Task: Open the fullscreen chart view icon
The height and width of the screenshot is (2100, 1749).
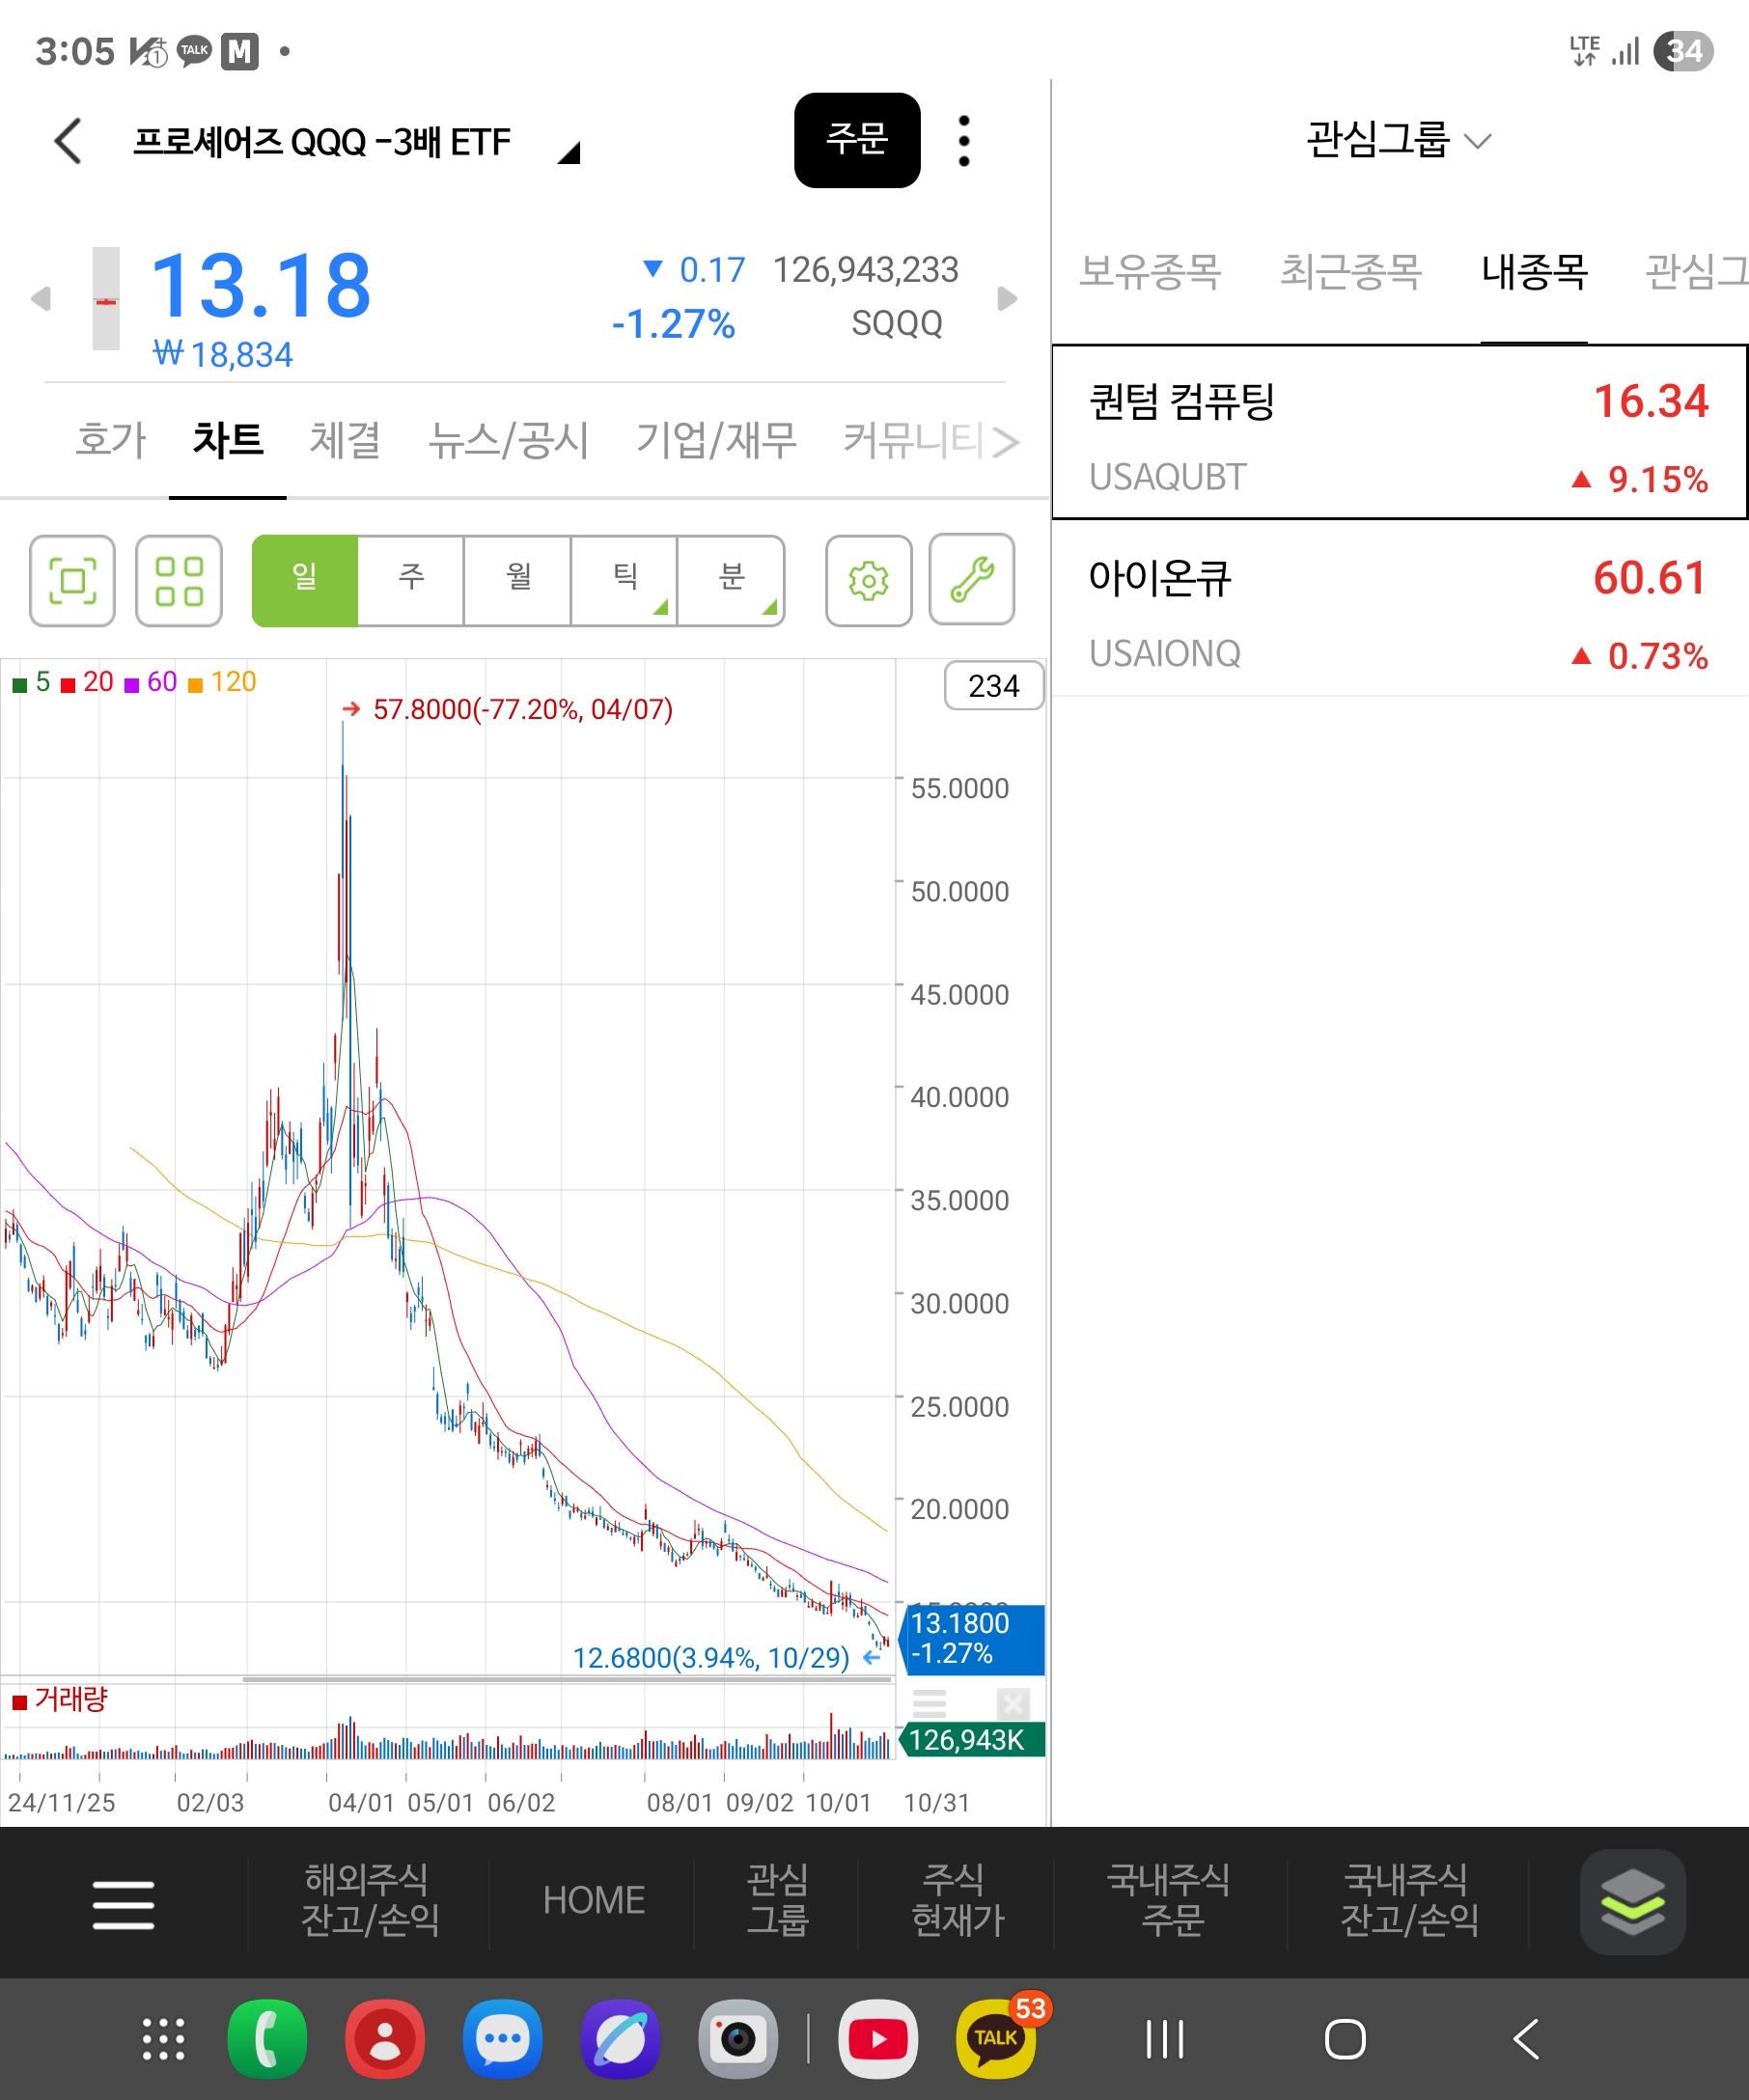Action: [x=72, y=580]
